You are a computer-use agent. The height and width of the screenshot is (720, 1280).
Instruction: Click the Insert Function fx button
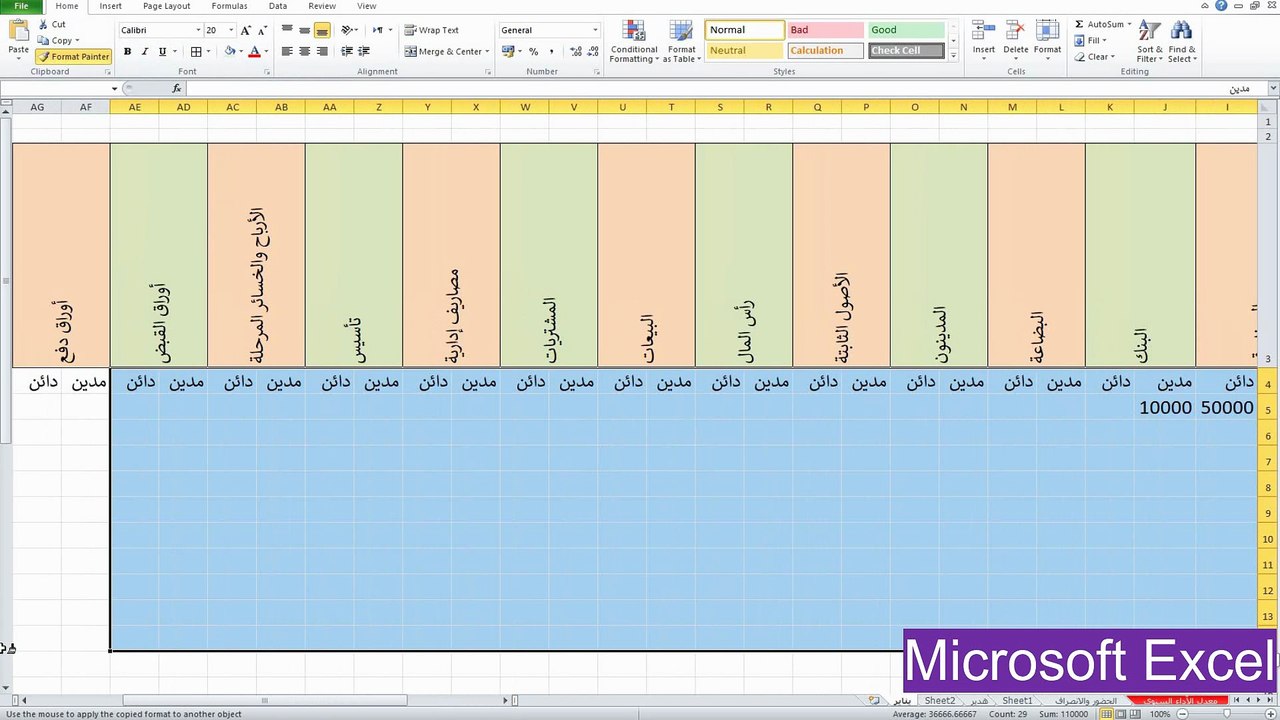pos(177,89)
